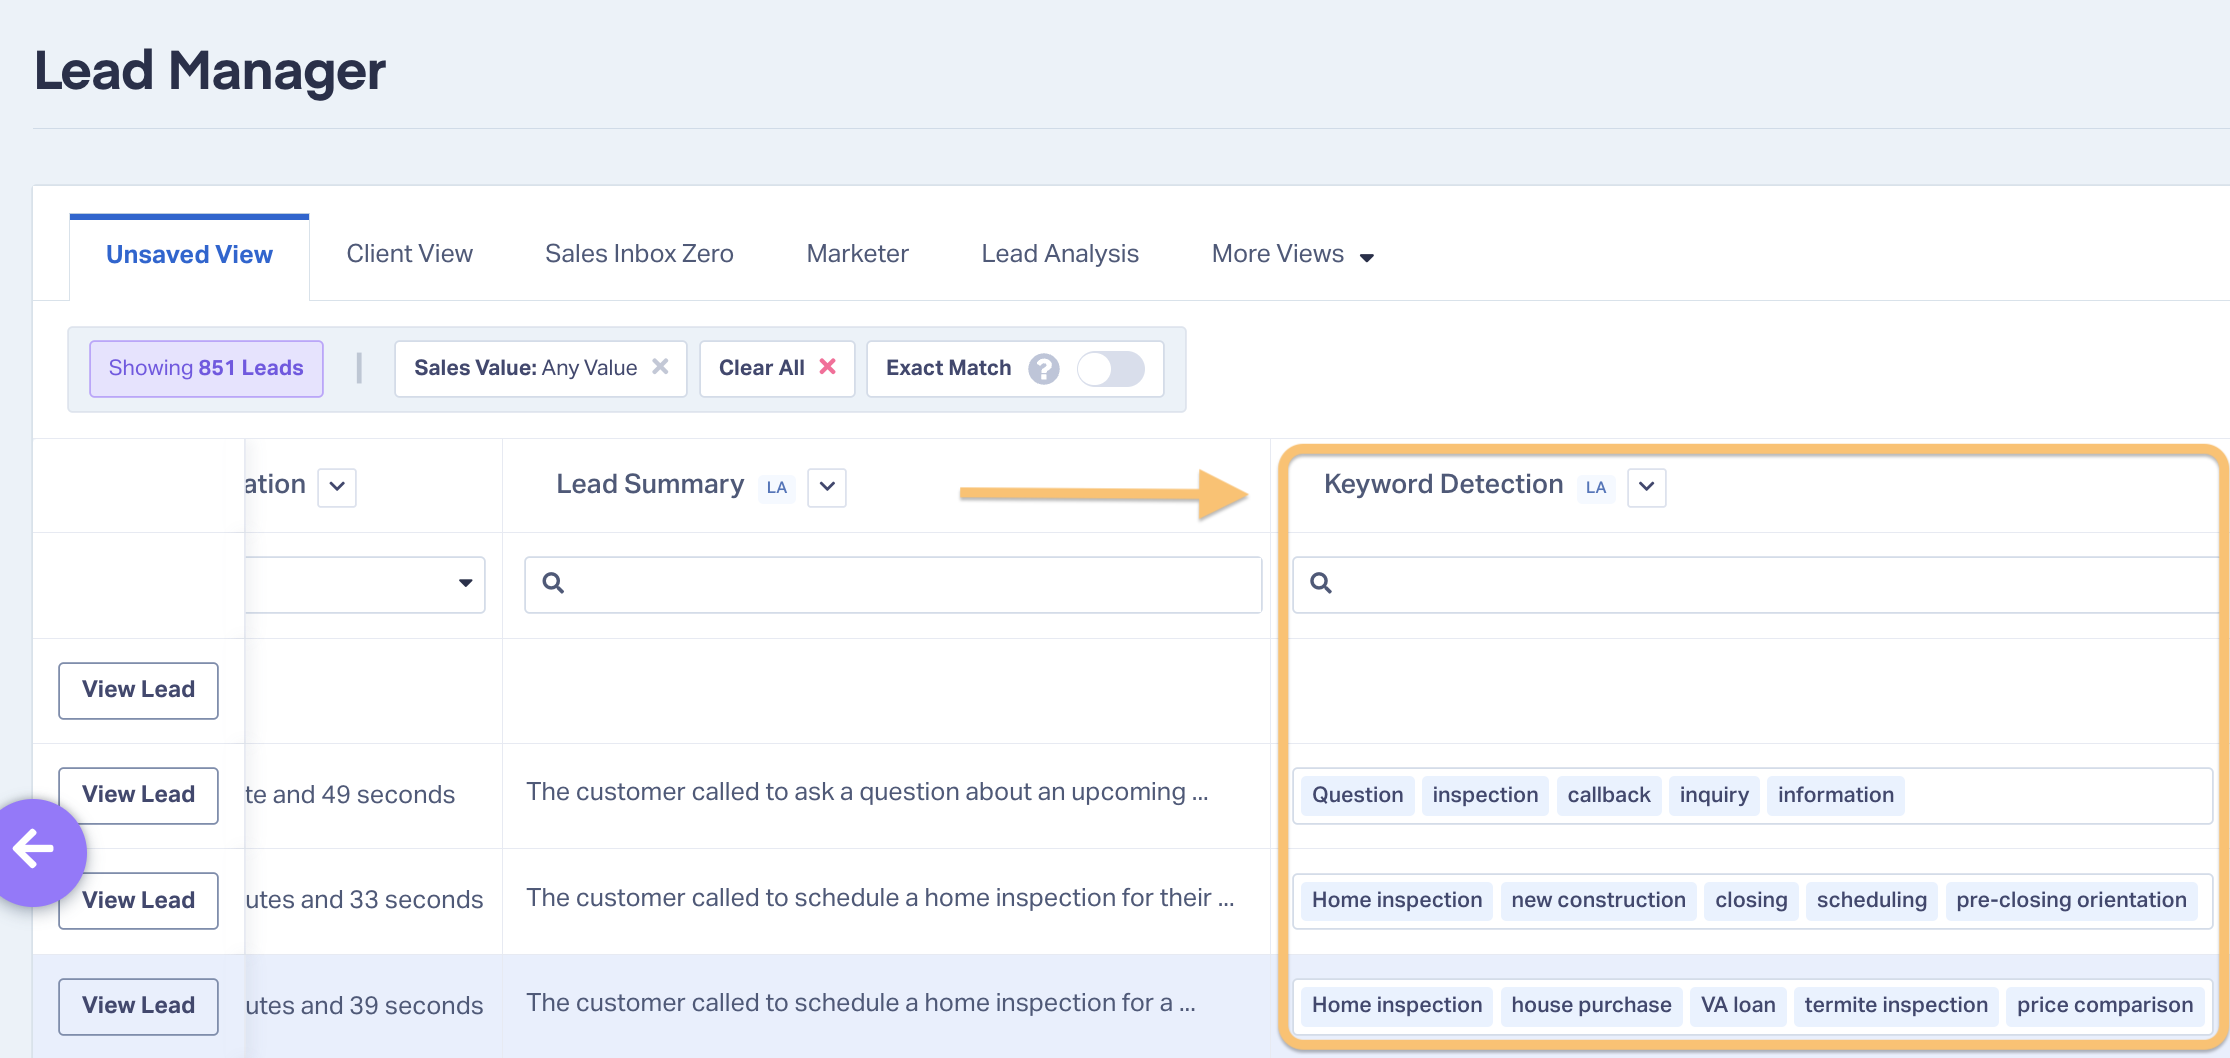Click the LA badge beside Keyword Detection
This screenshot has width=2230, height=1058.
point(1596,487)
